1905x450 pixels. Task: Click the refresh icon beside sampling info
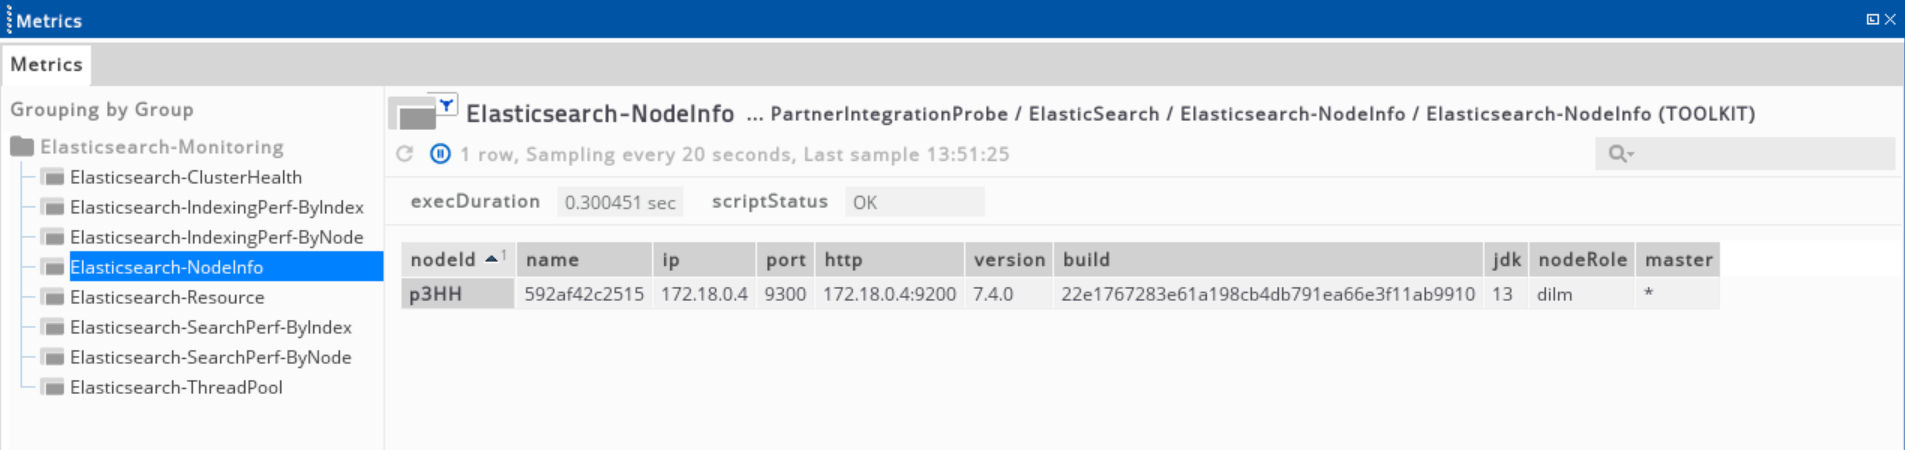point(404,154)
